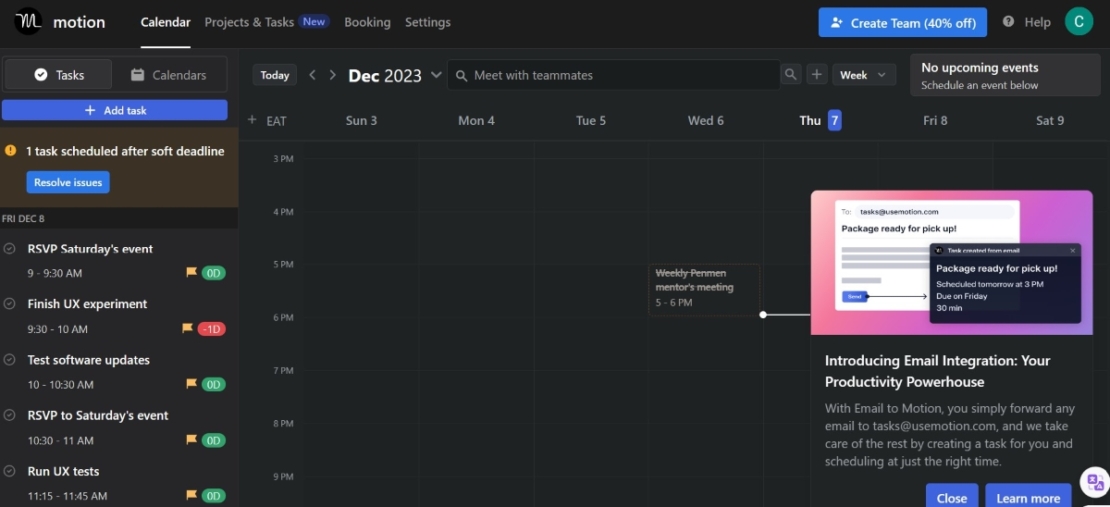Viewport: 1110px width, 507px height.
Task: Click the plus icon next to EAT timezone
Action: pyautogui.click(x=252, y=120)
